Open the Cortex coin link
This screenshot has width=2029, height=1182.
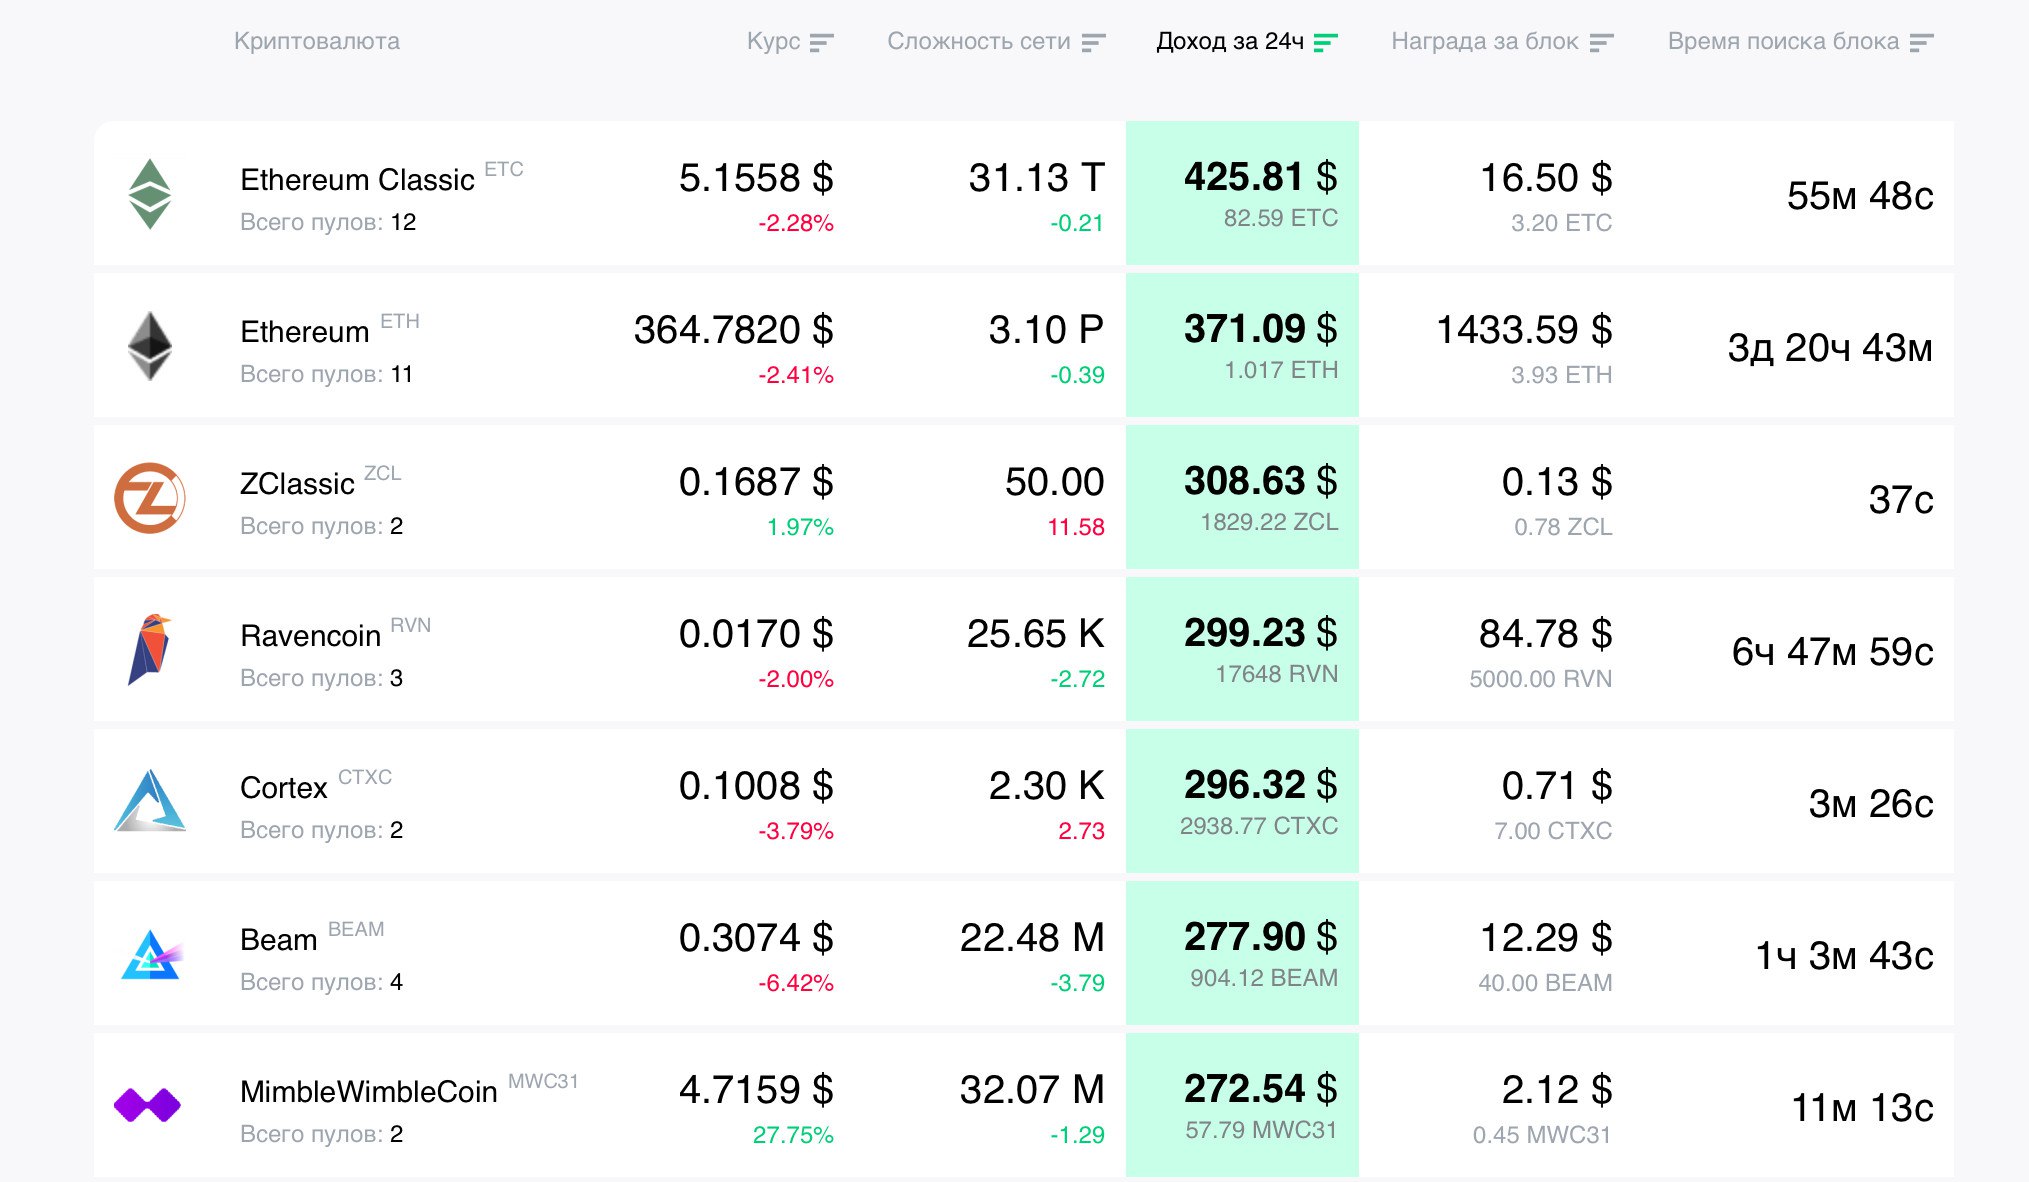click(284, 787)
